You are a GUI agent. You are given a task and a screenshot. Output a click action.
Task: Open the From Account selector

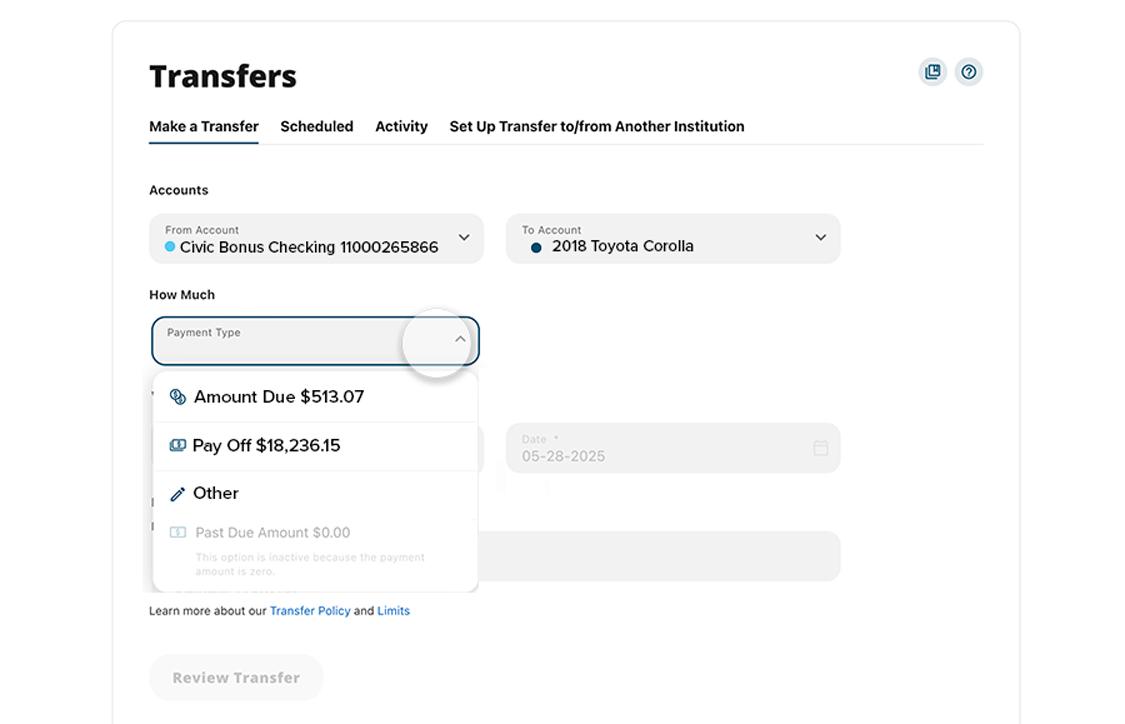pos(316,238)
